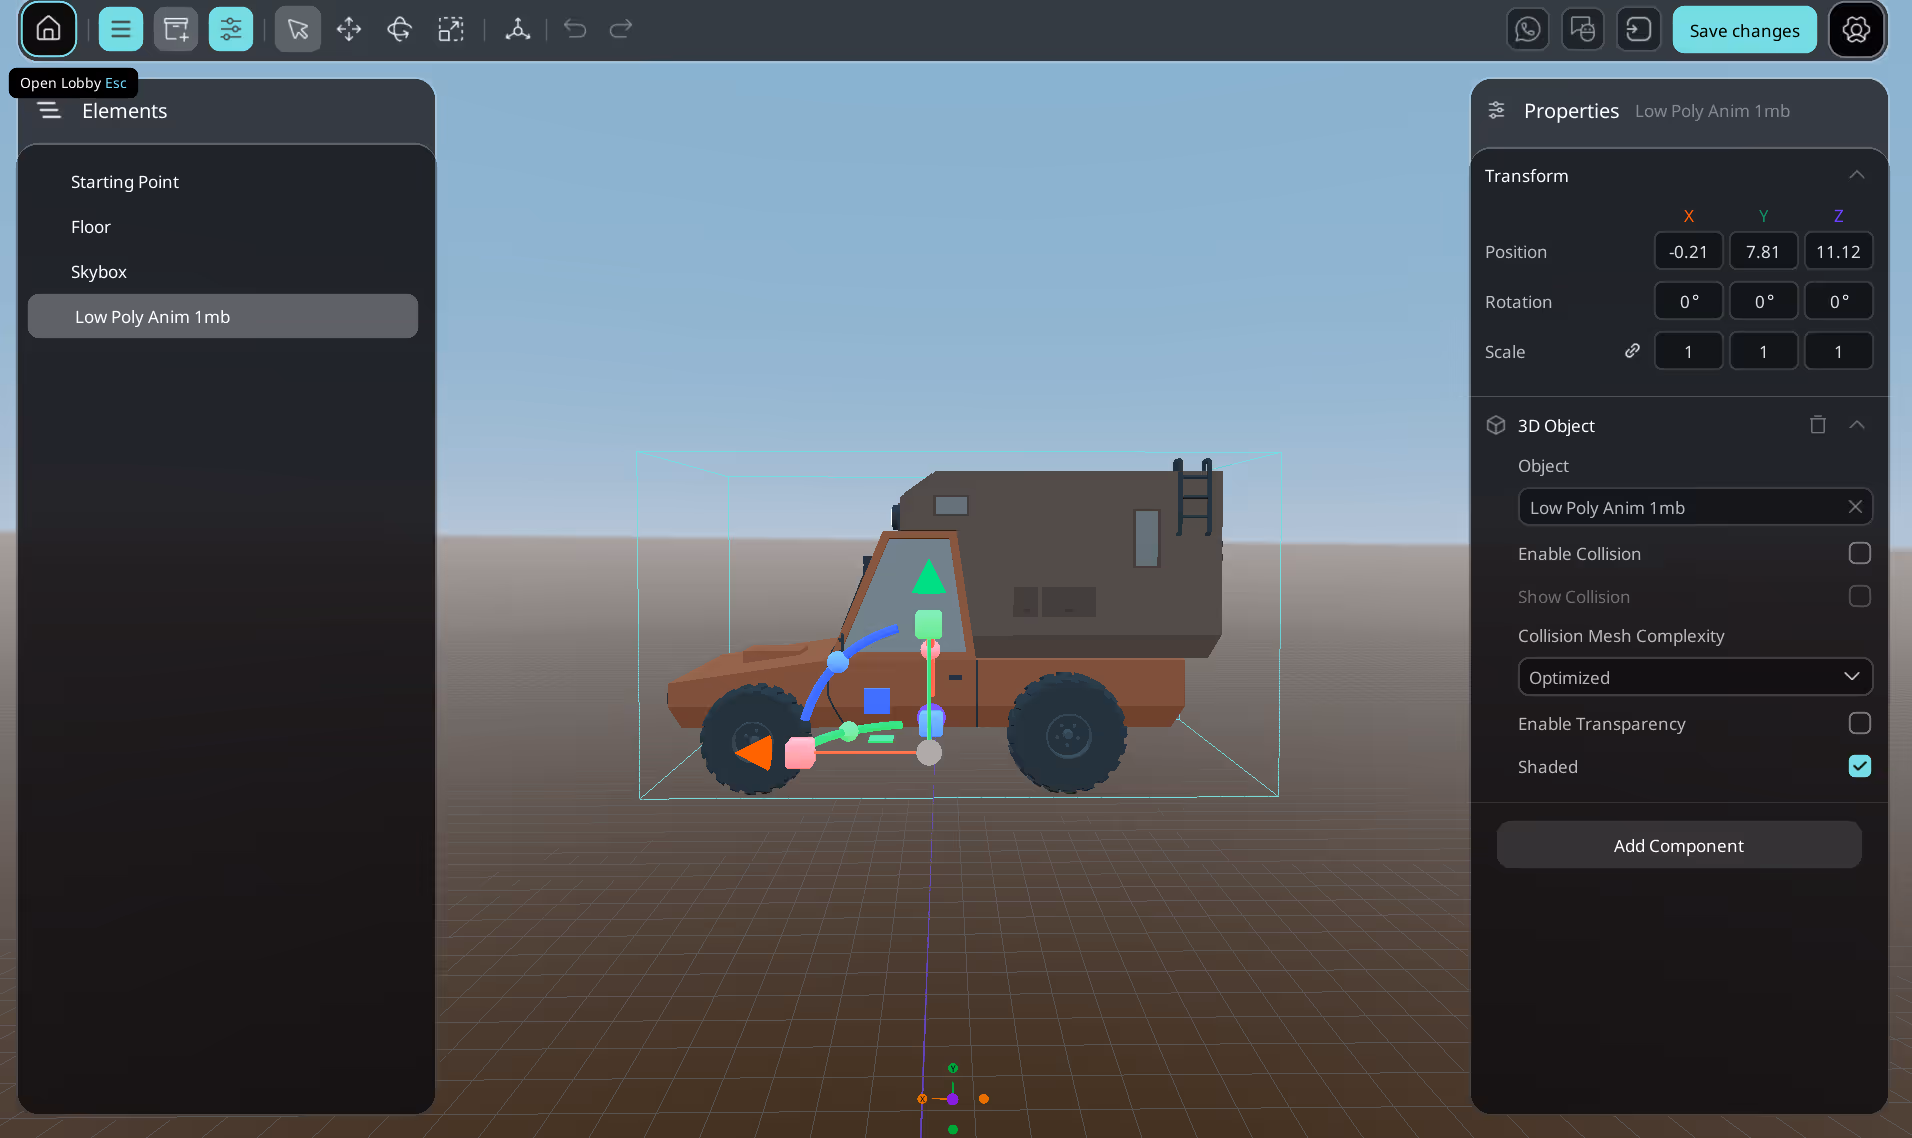Undo the last action
1912x1138 pixels.
click(575, 29)
